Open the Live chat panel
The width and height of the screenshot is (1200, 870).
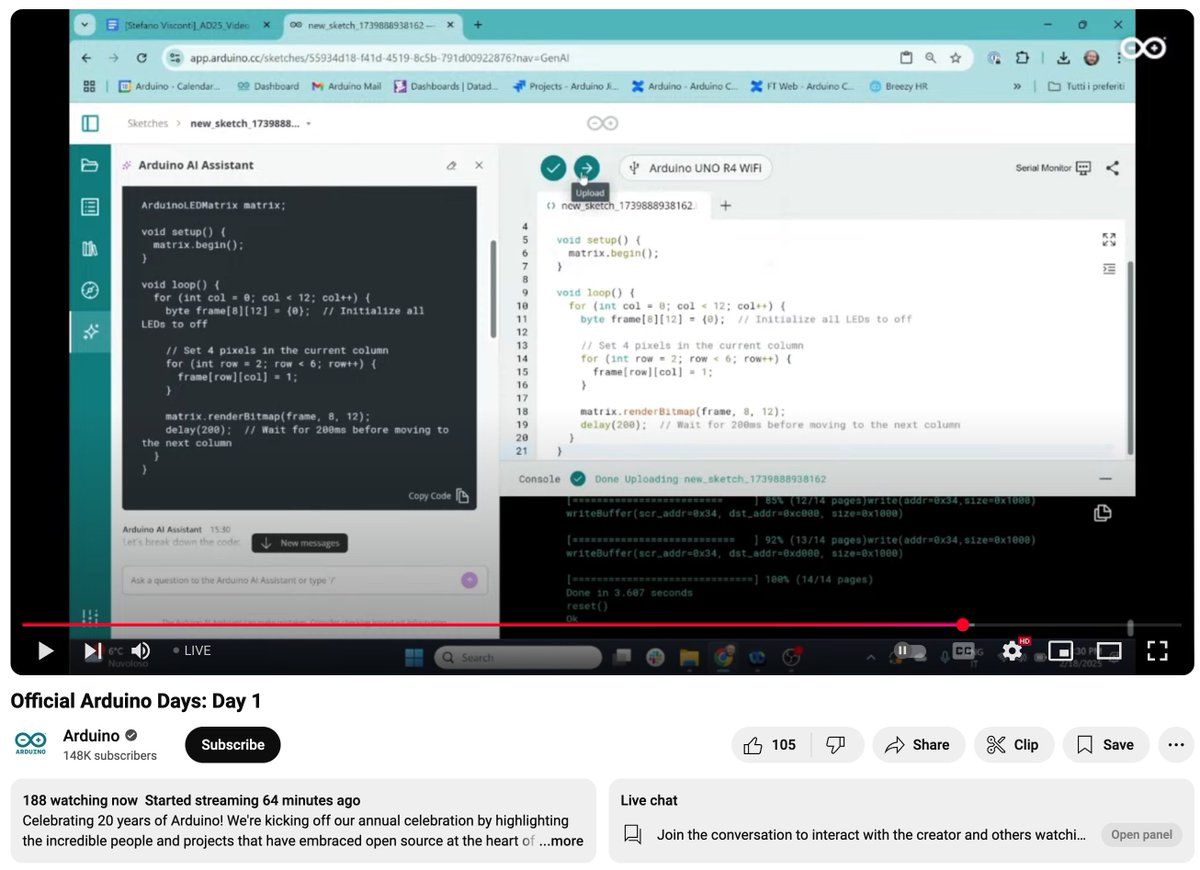tap(1141, 835)
